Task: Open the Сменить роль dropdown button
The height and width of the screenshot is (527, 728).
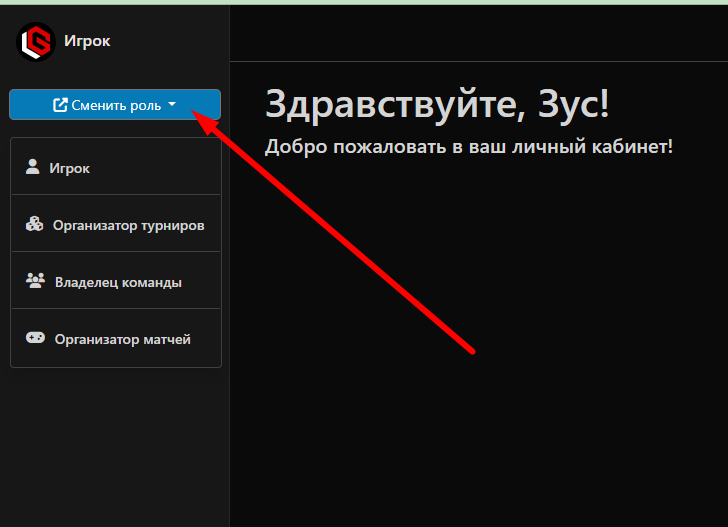Action: 114,105
